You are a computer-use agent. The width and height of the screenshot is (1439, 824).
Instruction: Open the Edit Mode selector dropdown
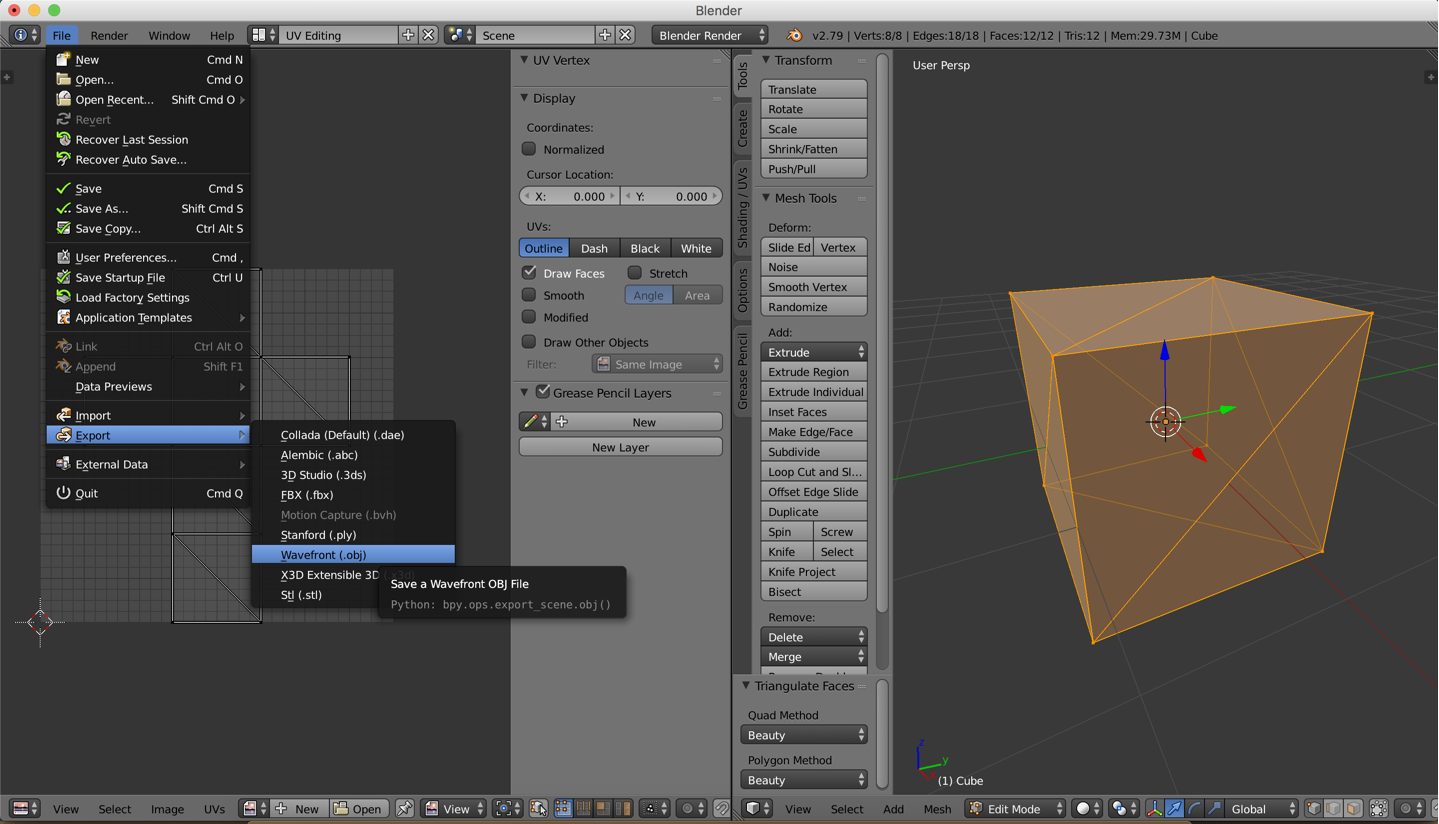[1016, 808]
